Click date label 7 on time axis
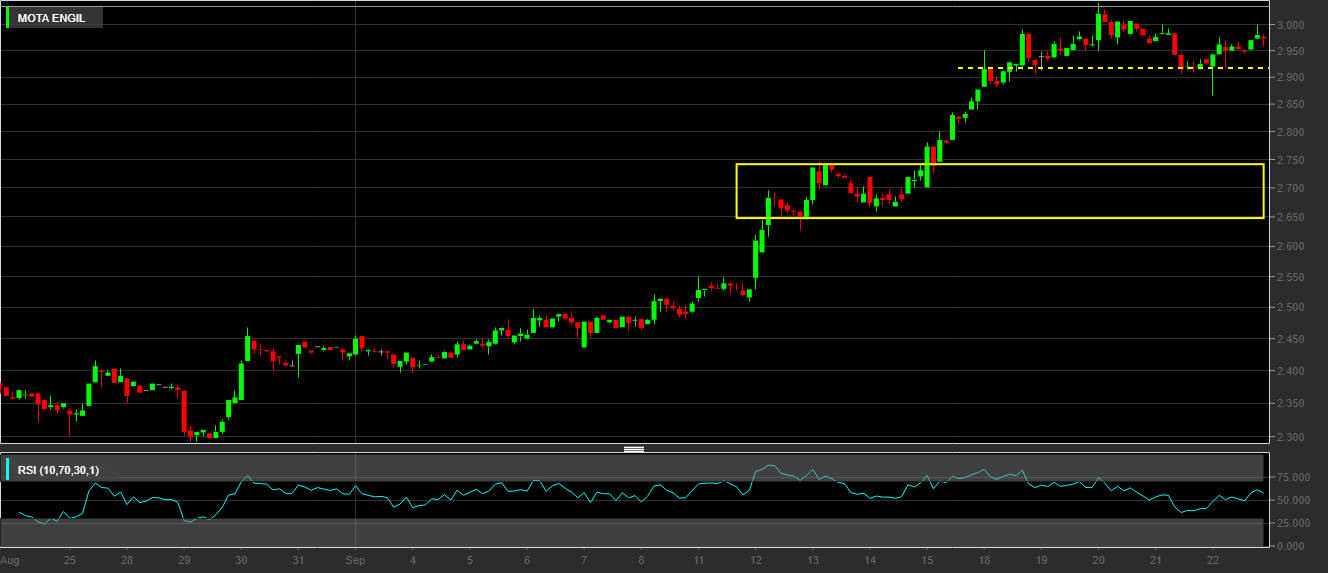Screen dimensions: 1328x573 (584, 561)
